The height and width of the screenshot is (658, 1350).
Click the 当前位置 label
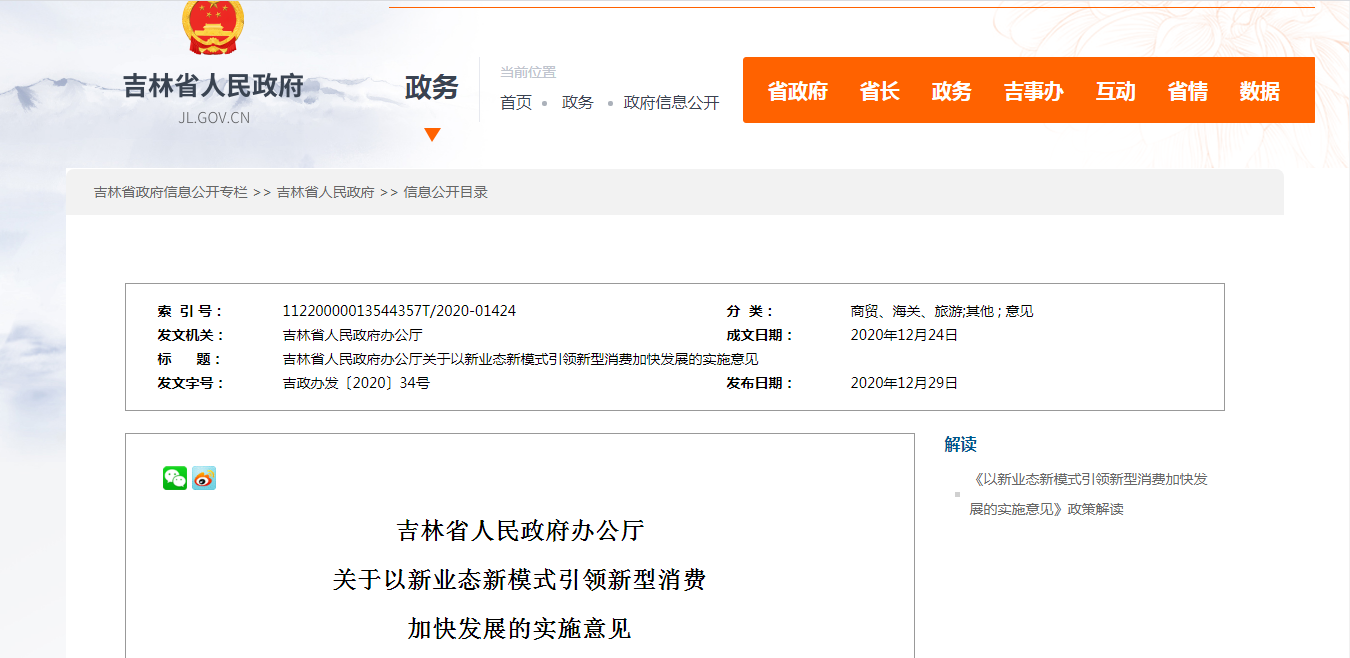(528, 72)
